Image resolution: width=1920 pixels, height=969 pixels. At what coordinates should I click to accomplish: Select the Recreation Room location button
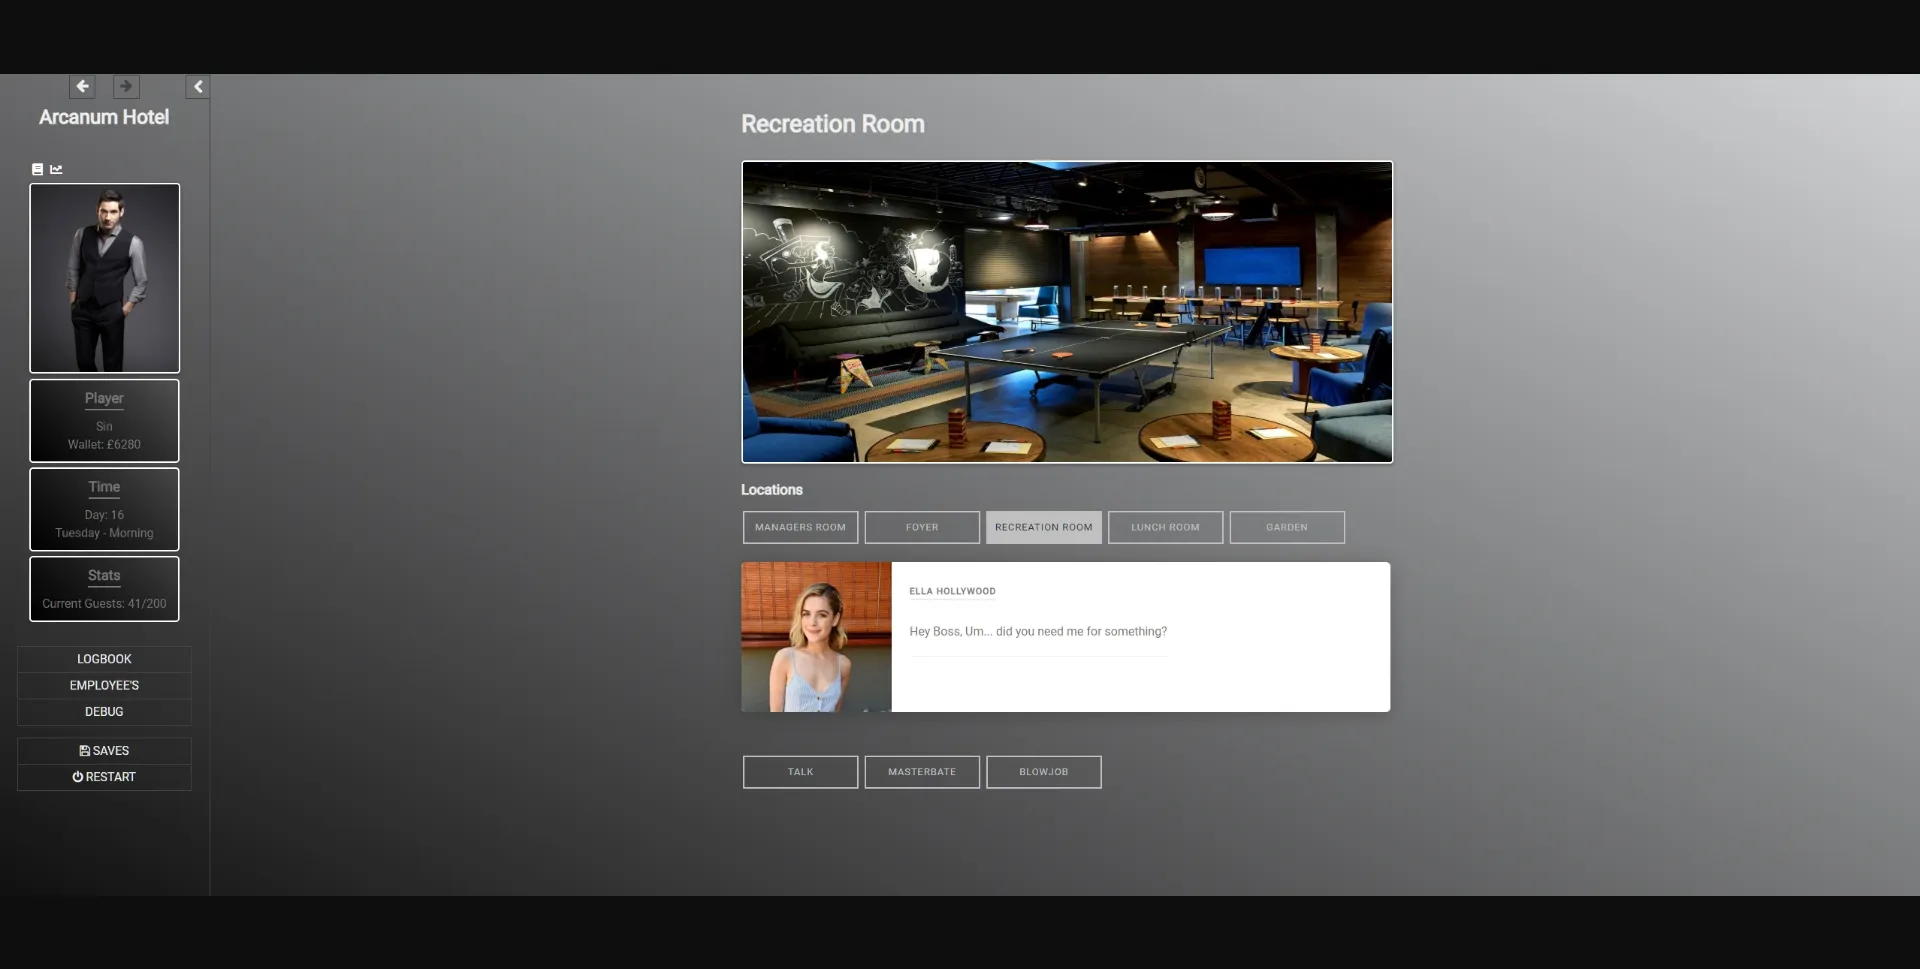tap(1043, 527)
